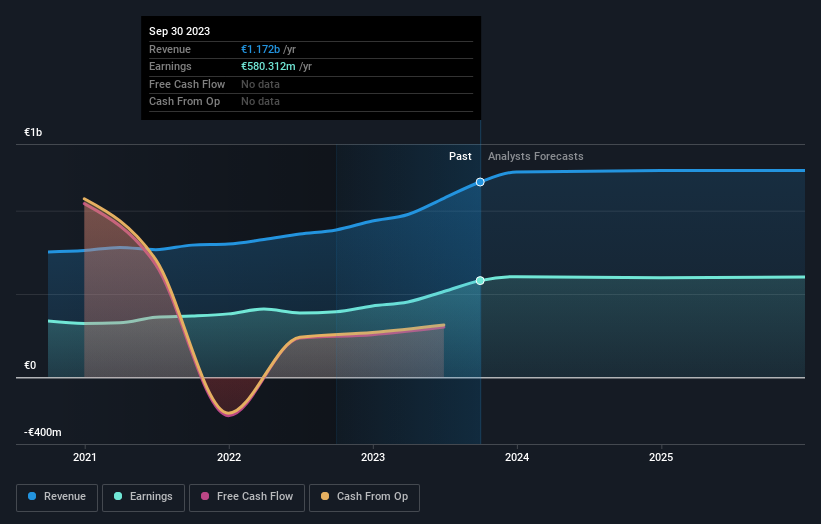Click the Analysts Forecasts label
This screenshot has width=821, height=524.
[536, 156]
